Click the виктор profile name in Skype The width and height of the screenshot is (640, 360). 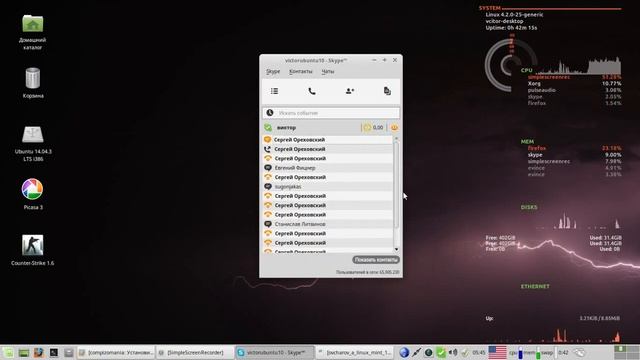point(287,128)
